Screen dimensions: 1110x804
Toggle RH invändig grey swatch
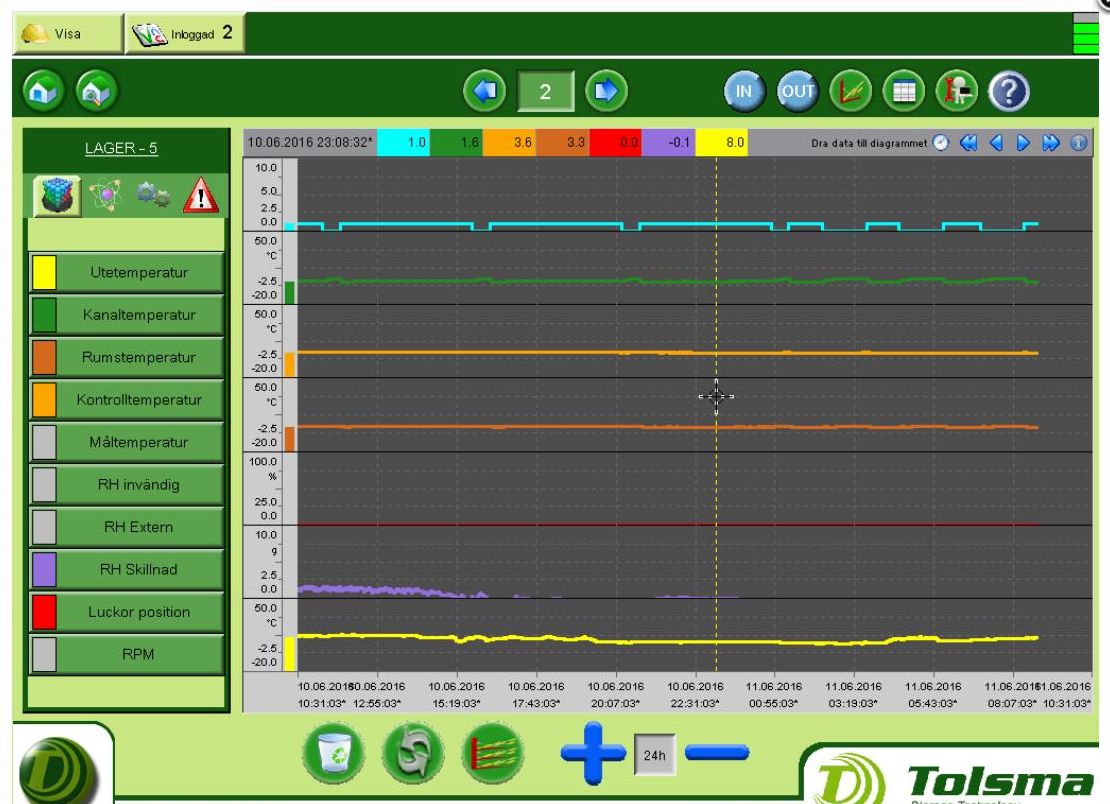[44, 485]
